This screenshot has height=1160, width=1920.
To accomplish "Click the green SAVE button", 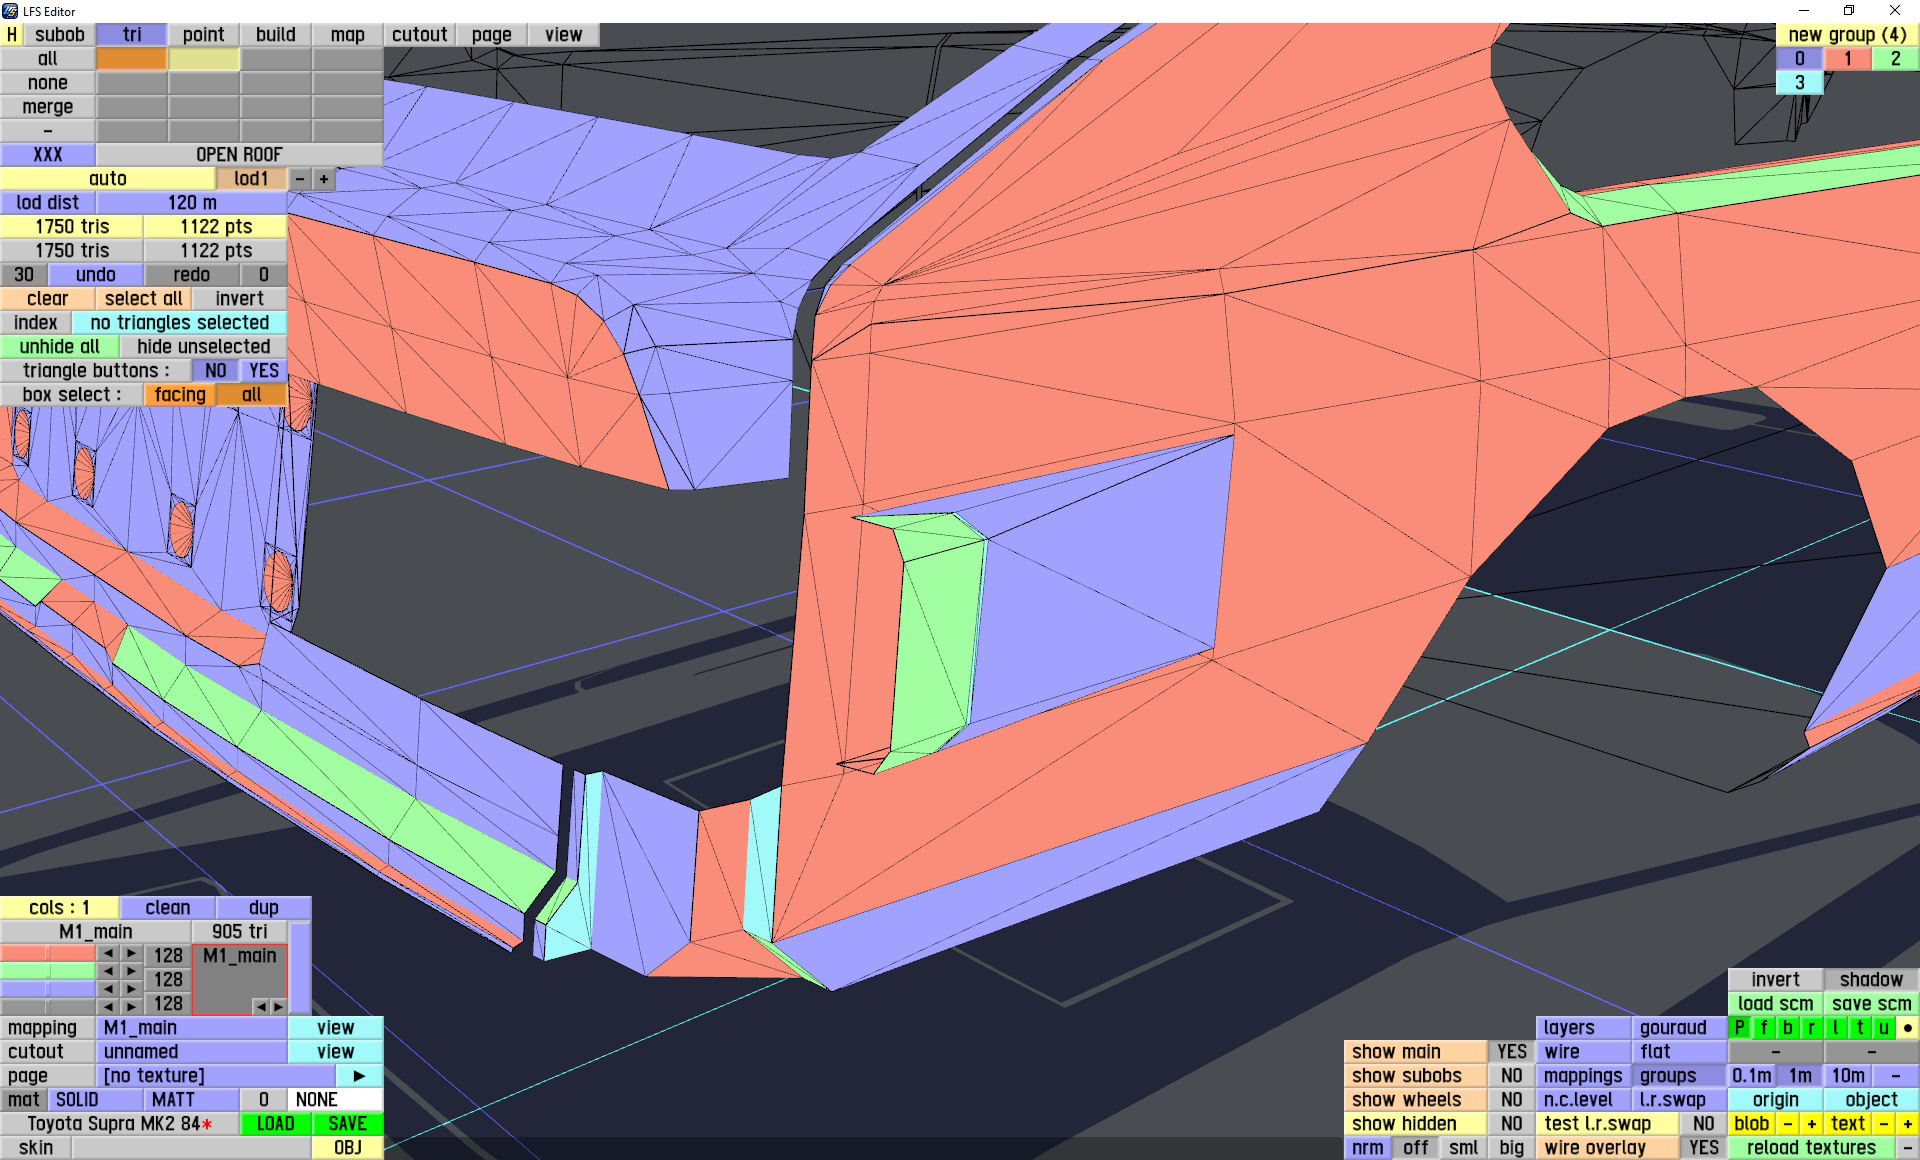I will click(x=347, y=1123).
